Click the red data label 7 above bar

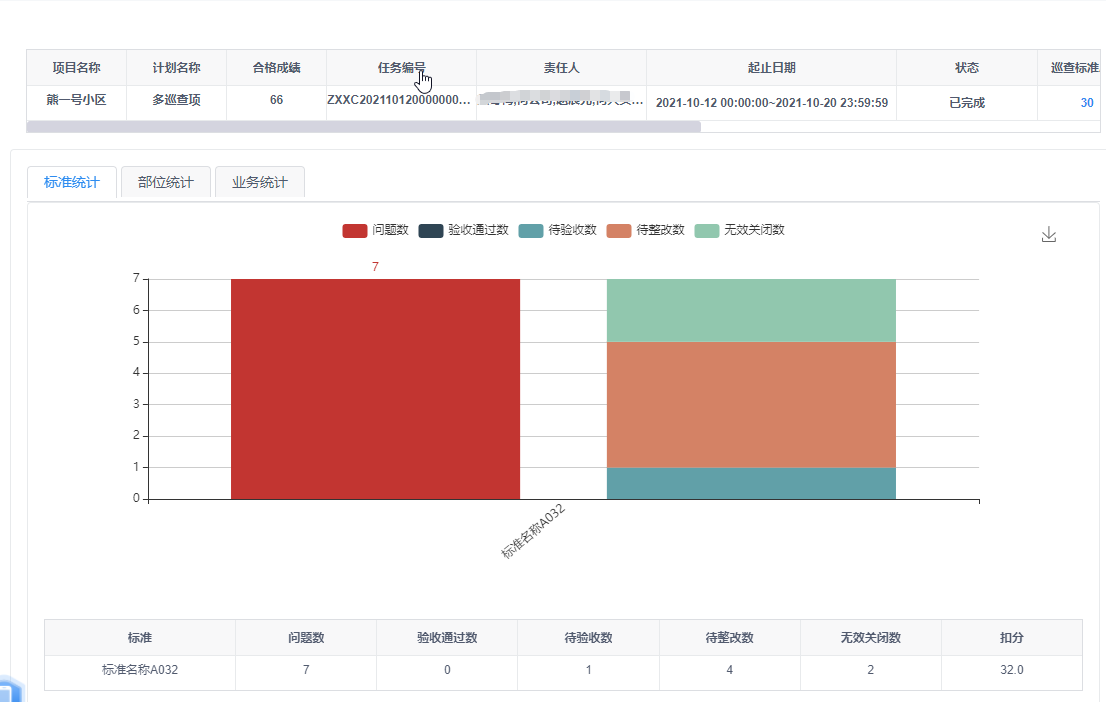pos(375,267)
